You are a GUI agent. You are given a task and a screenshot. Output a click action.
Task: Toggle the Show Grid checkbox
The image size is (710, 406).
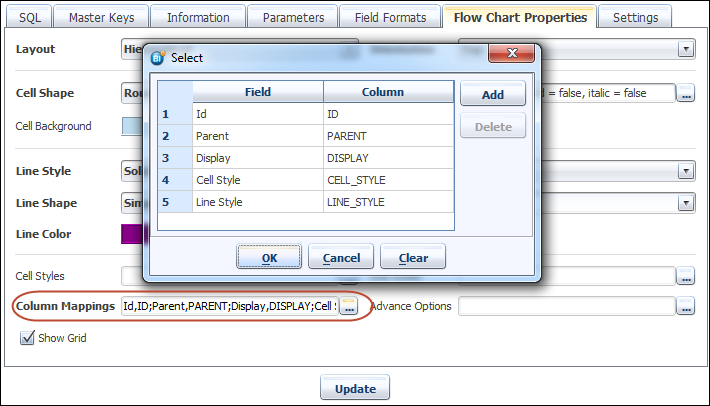point(27,338)
